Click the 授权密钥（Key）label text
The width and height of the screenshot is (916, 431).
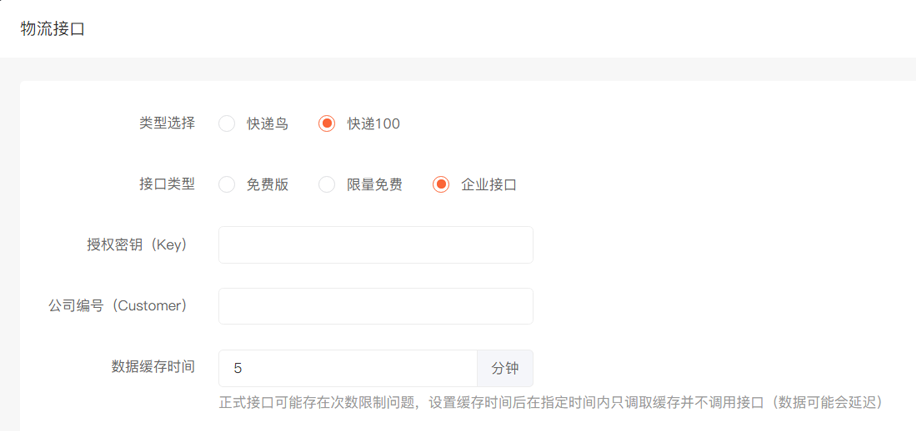(x=137, y=245)
